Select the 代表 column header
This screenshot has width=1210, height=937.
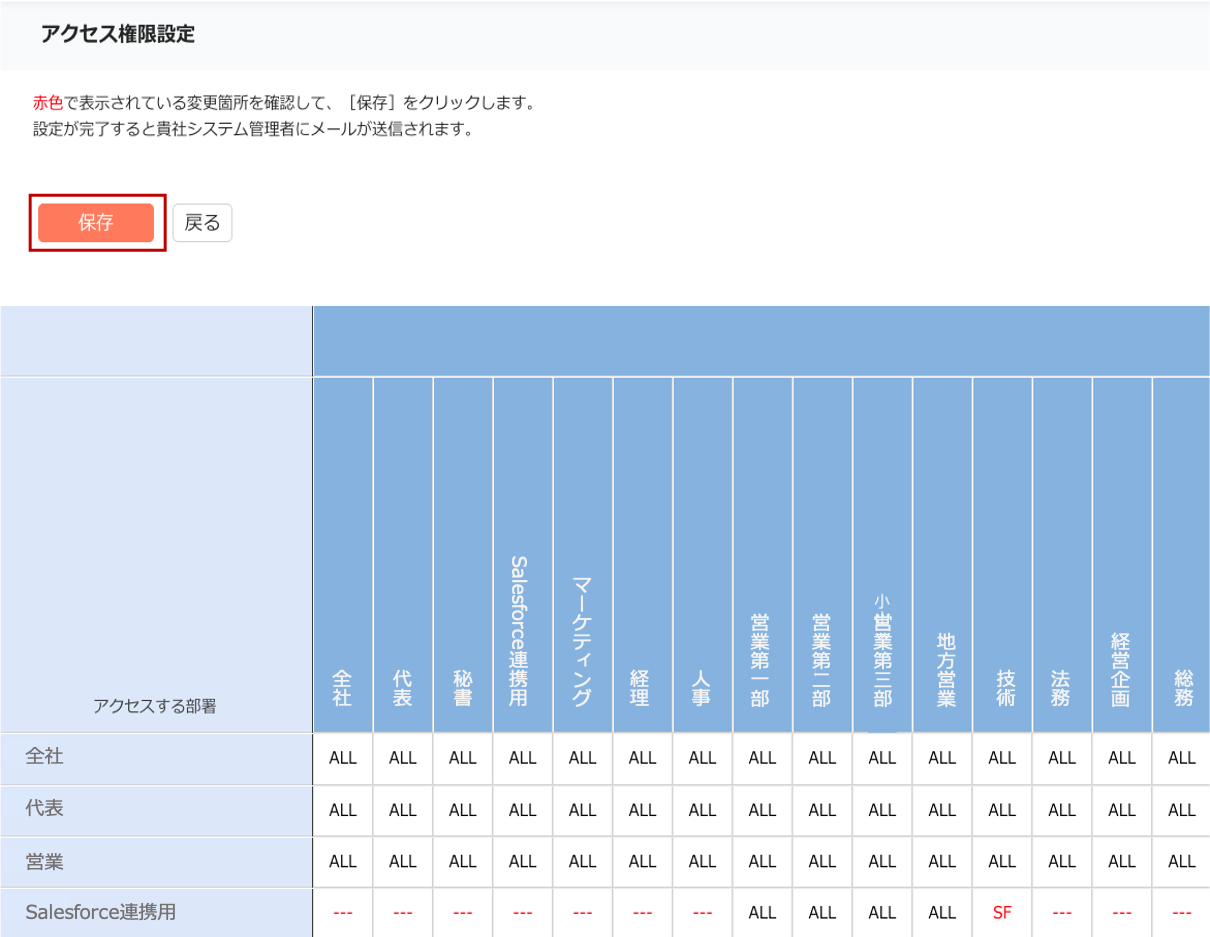403,555
